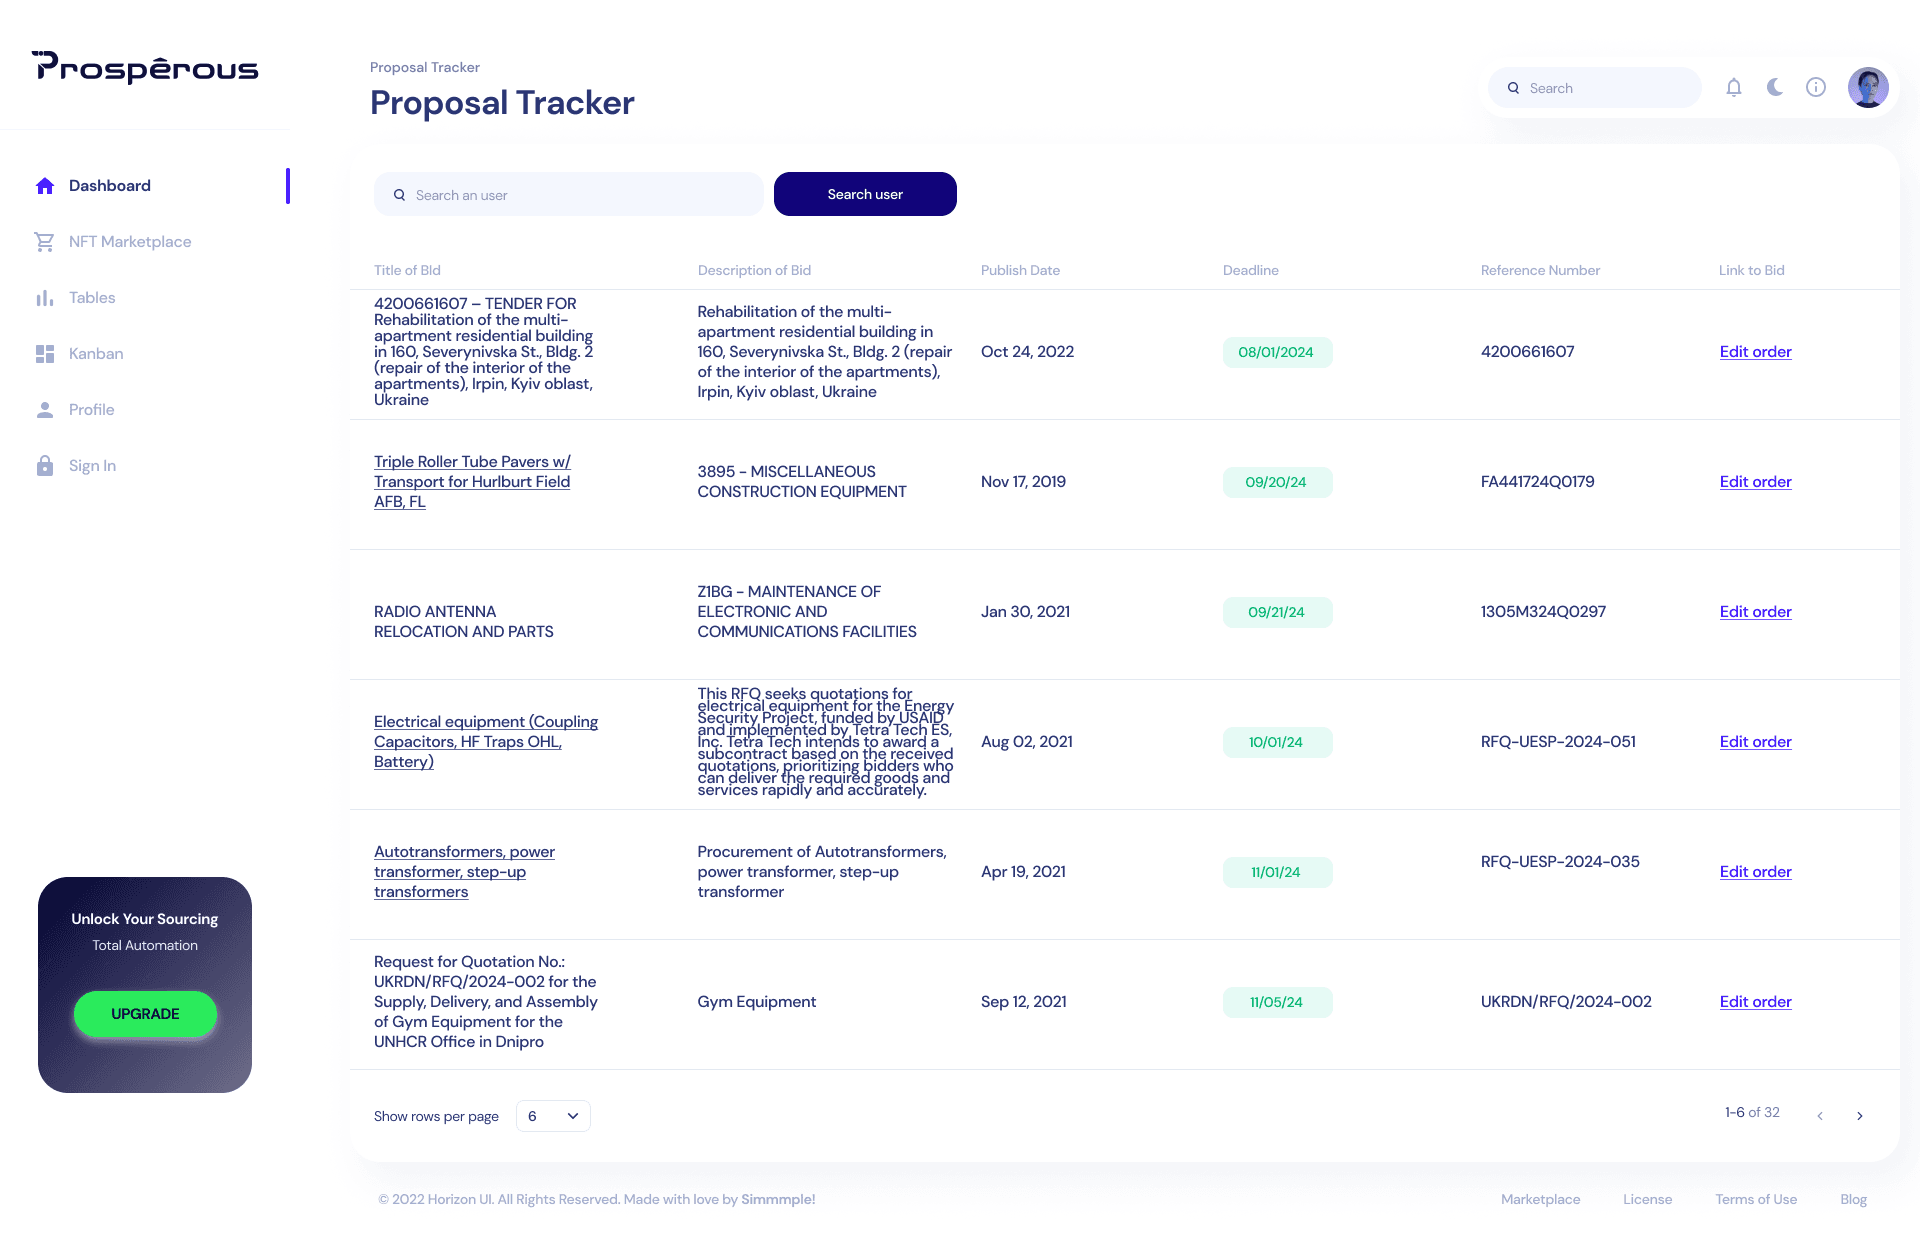Click Search user button
Screen dimensions: 1920x1236
[865, 193]
